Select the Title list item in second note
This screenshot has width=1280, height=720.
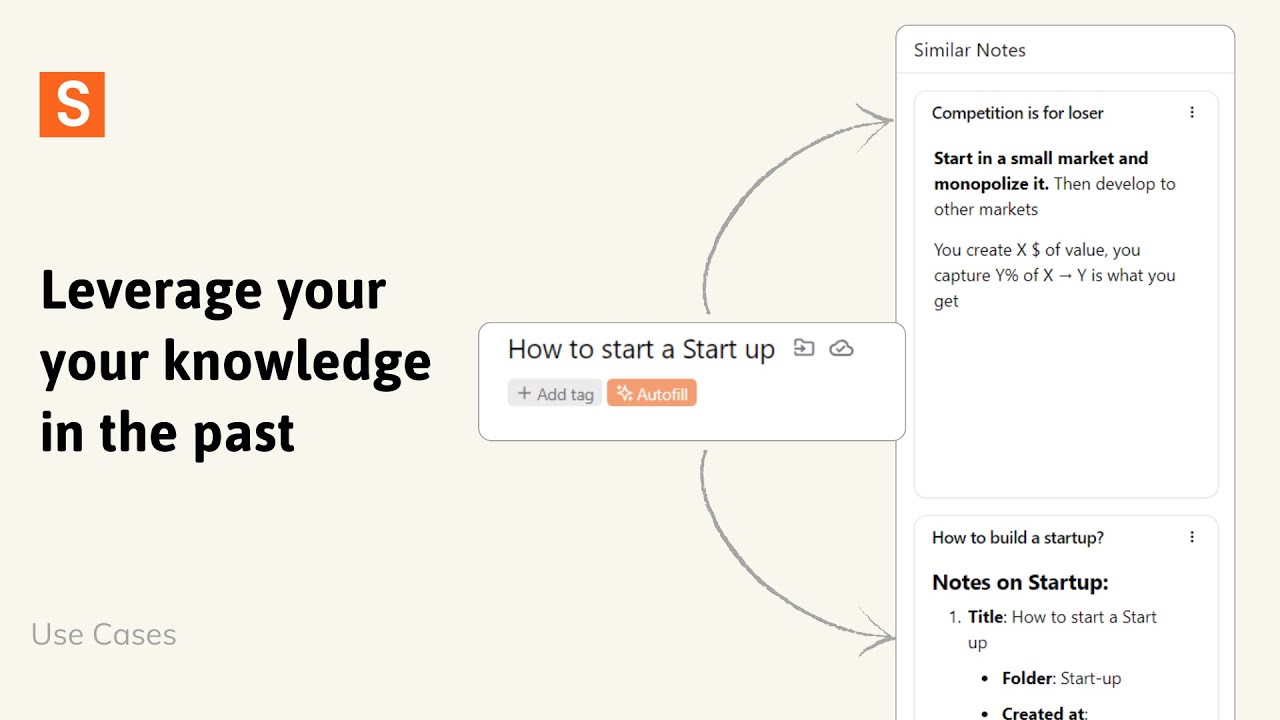pyautogui.click(x=1061, y=629)
